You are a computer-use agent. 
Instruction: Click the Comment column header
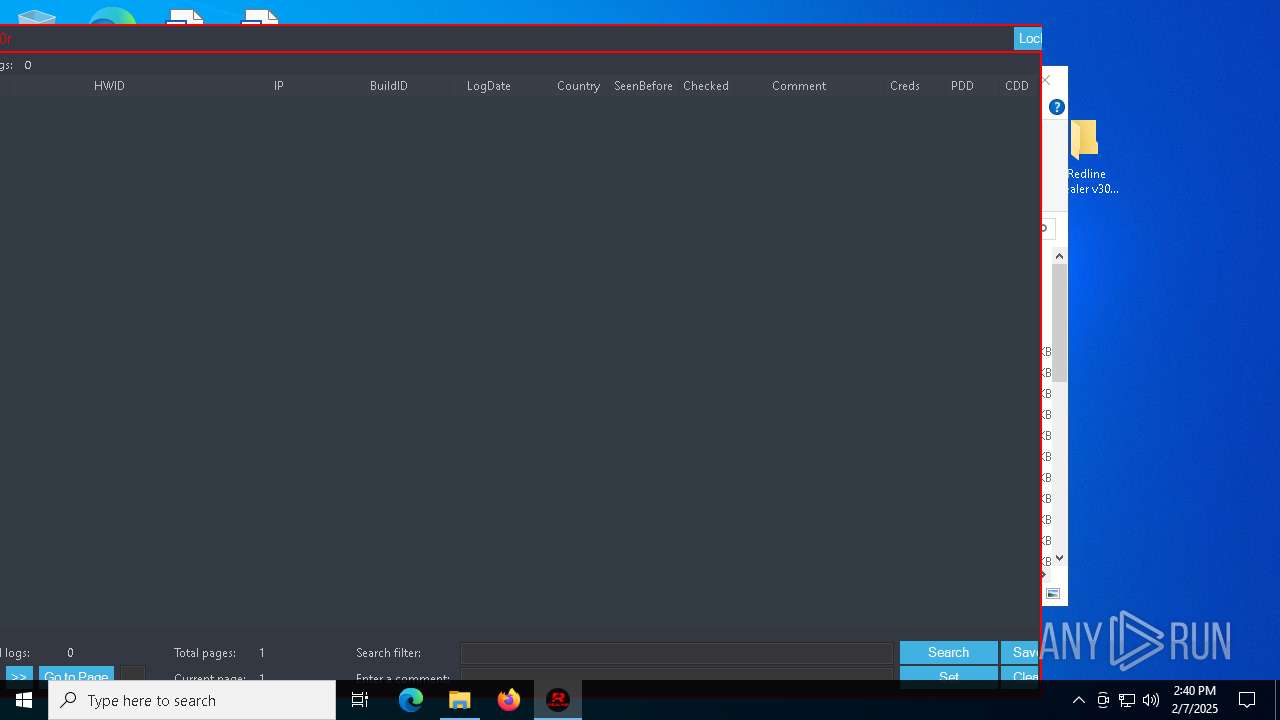coord(799,86)
